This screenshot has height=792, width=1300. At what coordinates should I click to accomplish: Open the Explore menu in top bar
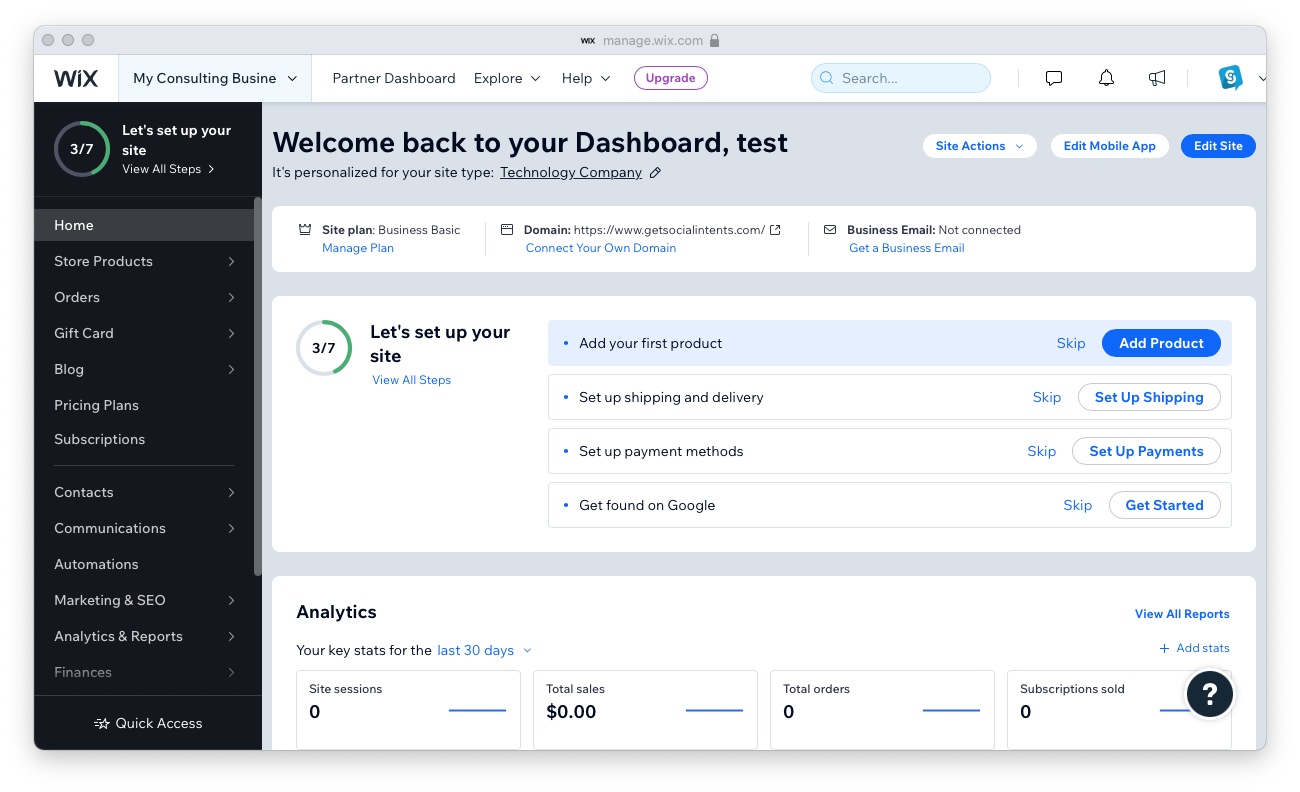507,78
